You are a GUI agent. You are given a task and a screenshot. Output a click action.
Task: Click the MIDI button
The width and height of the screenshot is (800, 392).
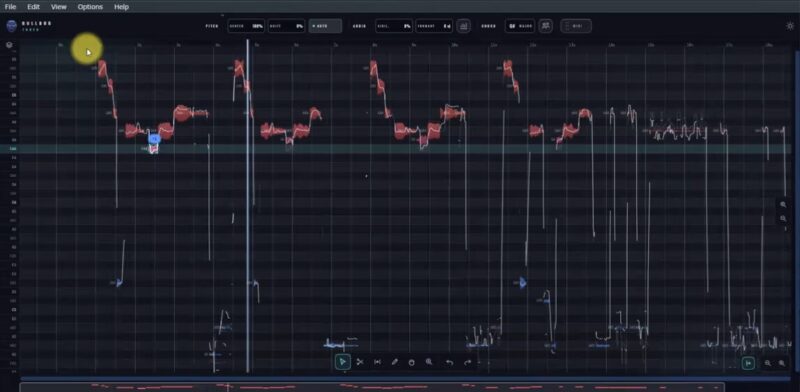tap(576, 26)
